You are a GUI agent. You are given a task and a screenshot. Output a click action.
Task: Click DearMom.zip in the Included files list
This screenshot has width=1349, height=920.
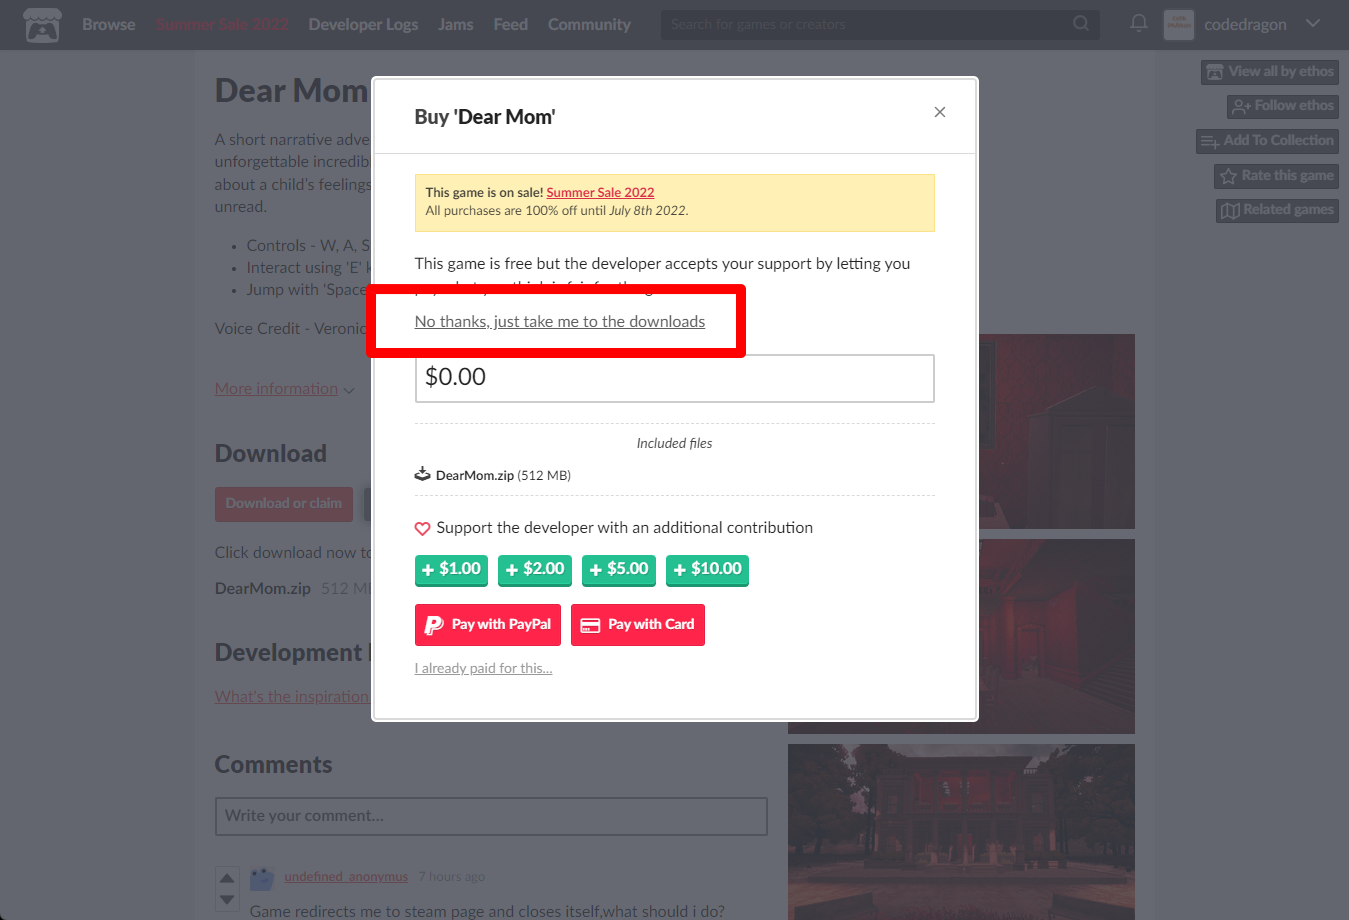click(475, 475)
